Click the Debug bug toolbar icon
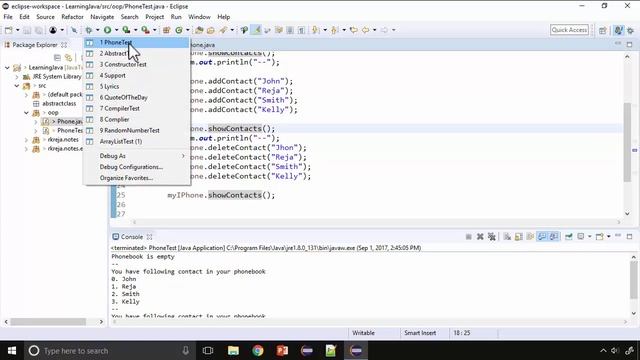This screenshot has width=640, height=360. point(88,30)
